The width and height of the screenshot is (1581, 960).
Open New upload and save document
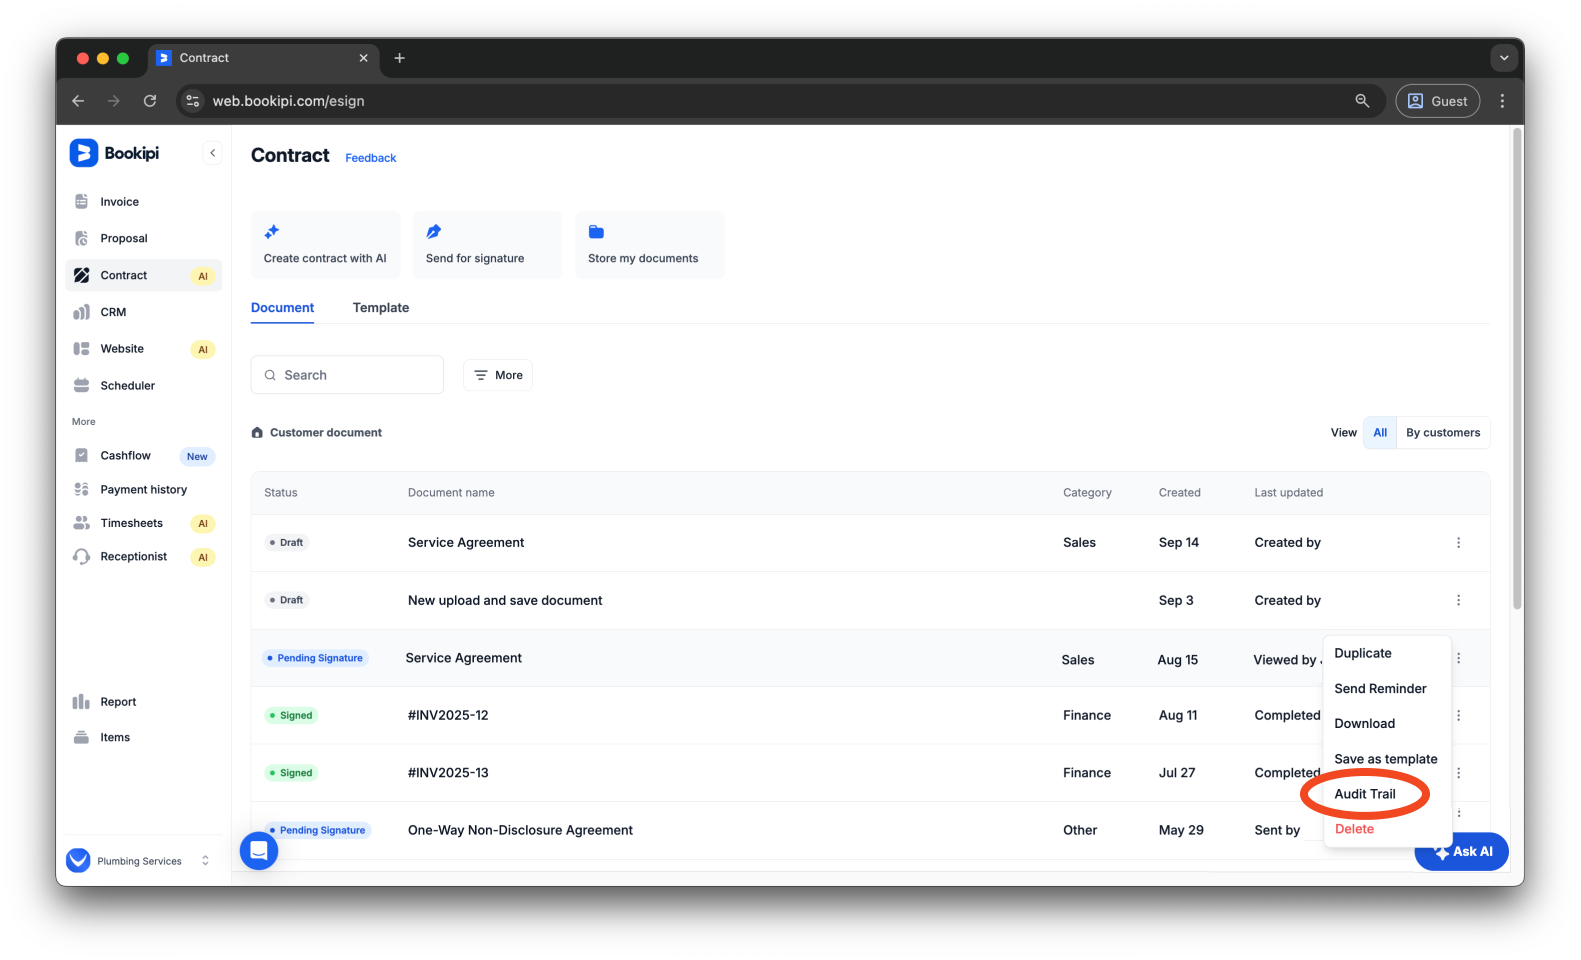505,601
